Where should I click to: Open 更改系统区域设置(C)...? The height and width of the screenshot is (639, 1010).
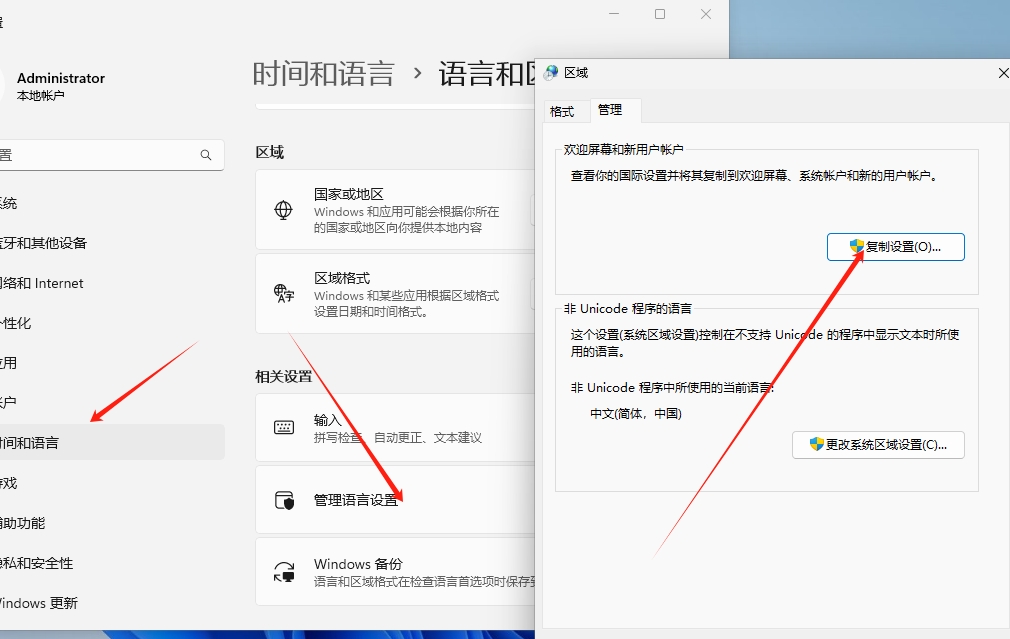(878, 444)
